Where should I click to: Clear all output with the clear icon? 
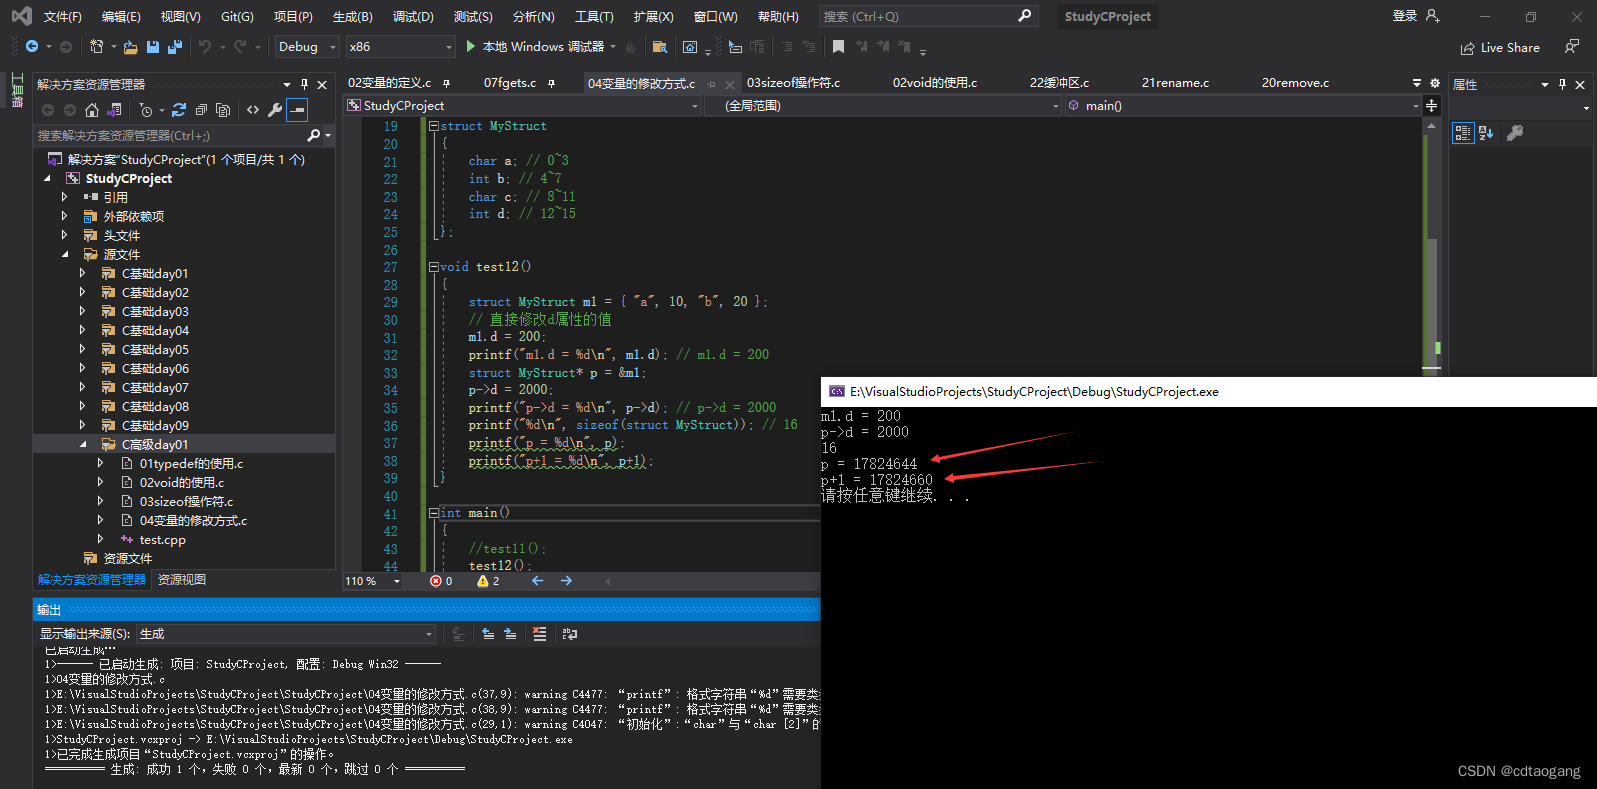point(540,634)
